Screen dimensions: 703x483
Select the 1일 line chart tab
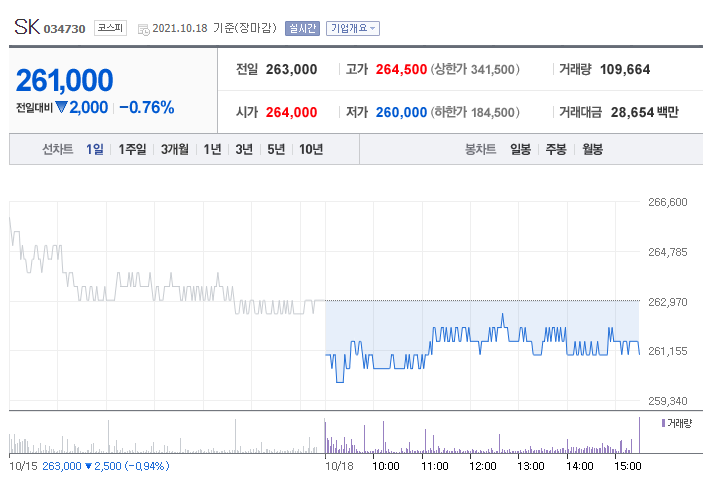[95, 149]
